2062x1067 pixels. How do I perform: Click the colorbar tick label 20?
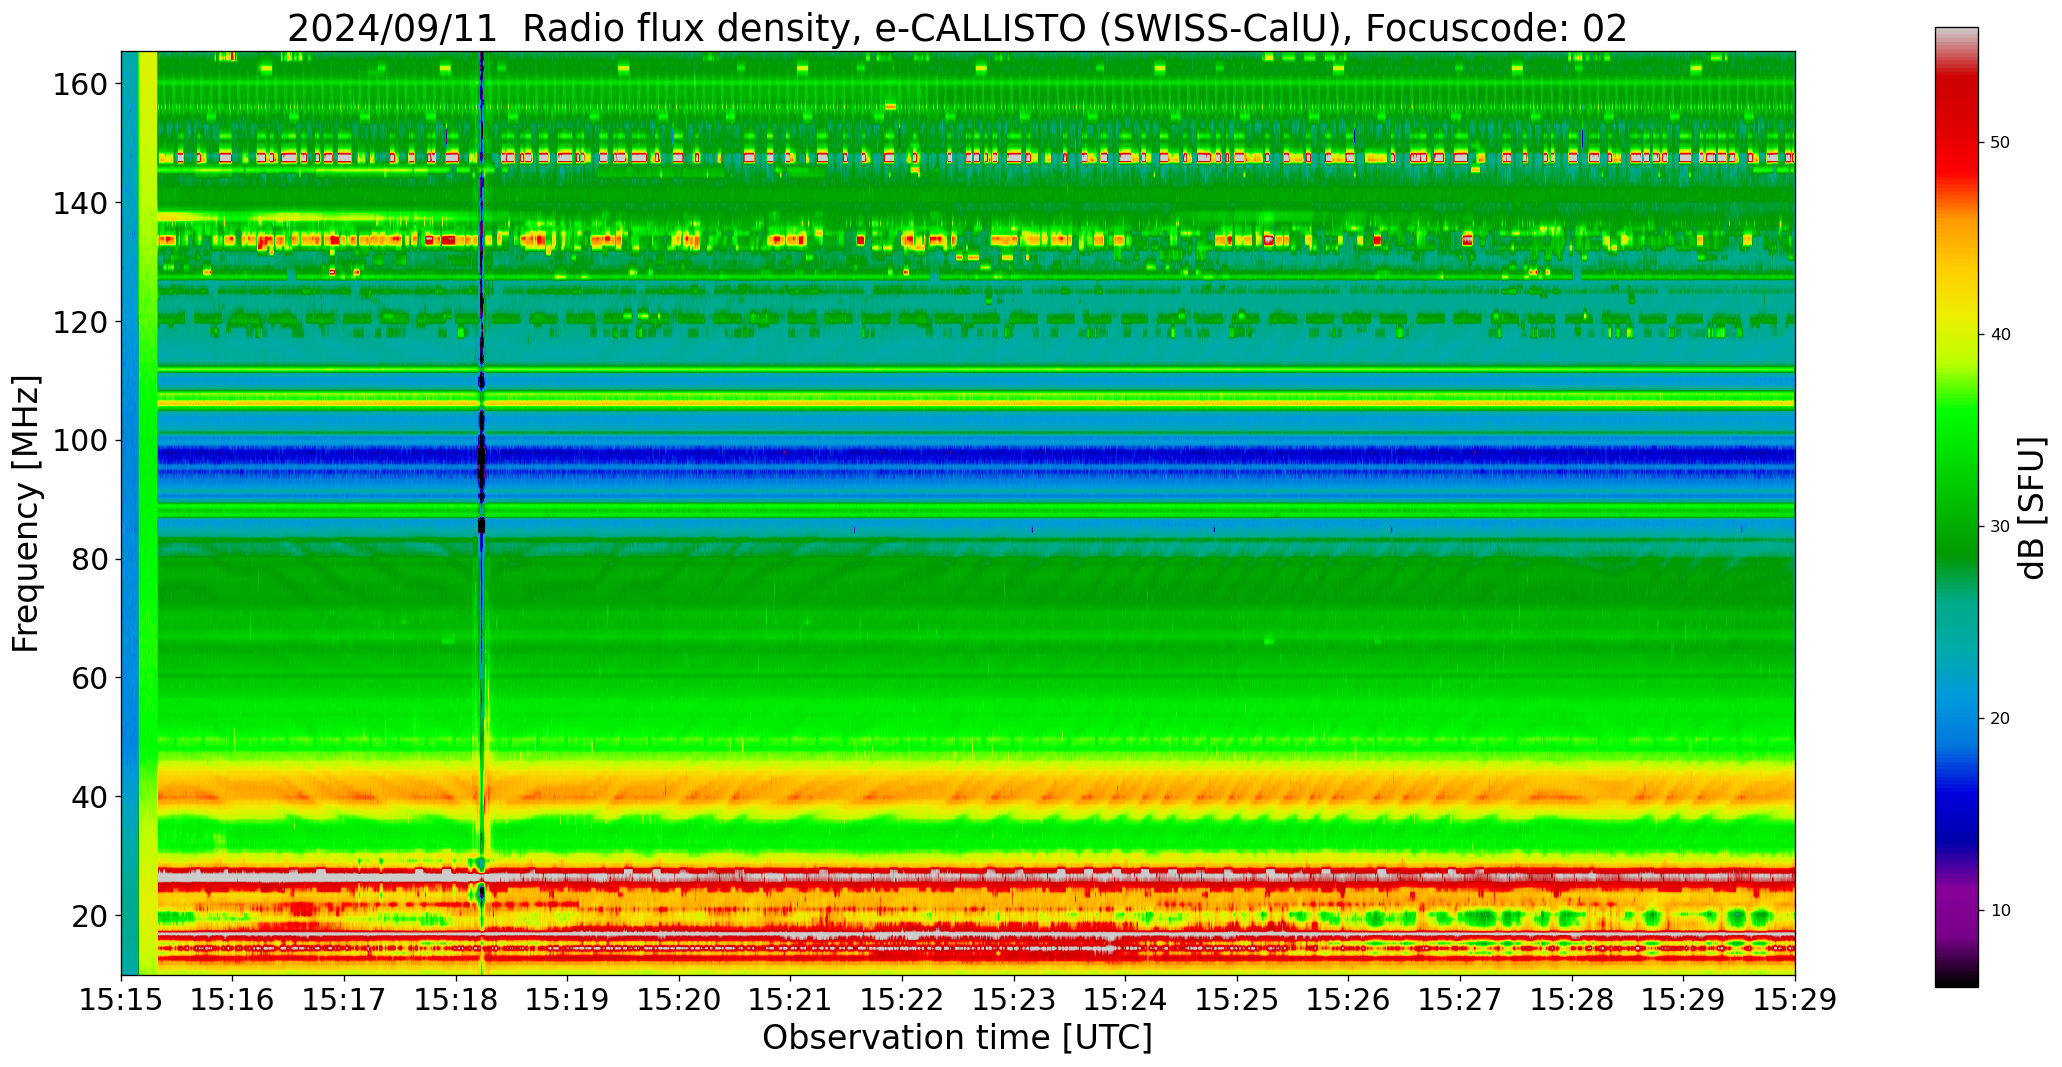coord(2000,719)
